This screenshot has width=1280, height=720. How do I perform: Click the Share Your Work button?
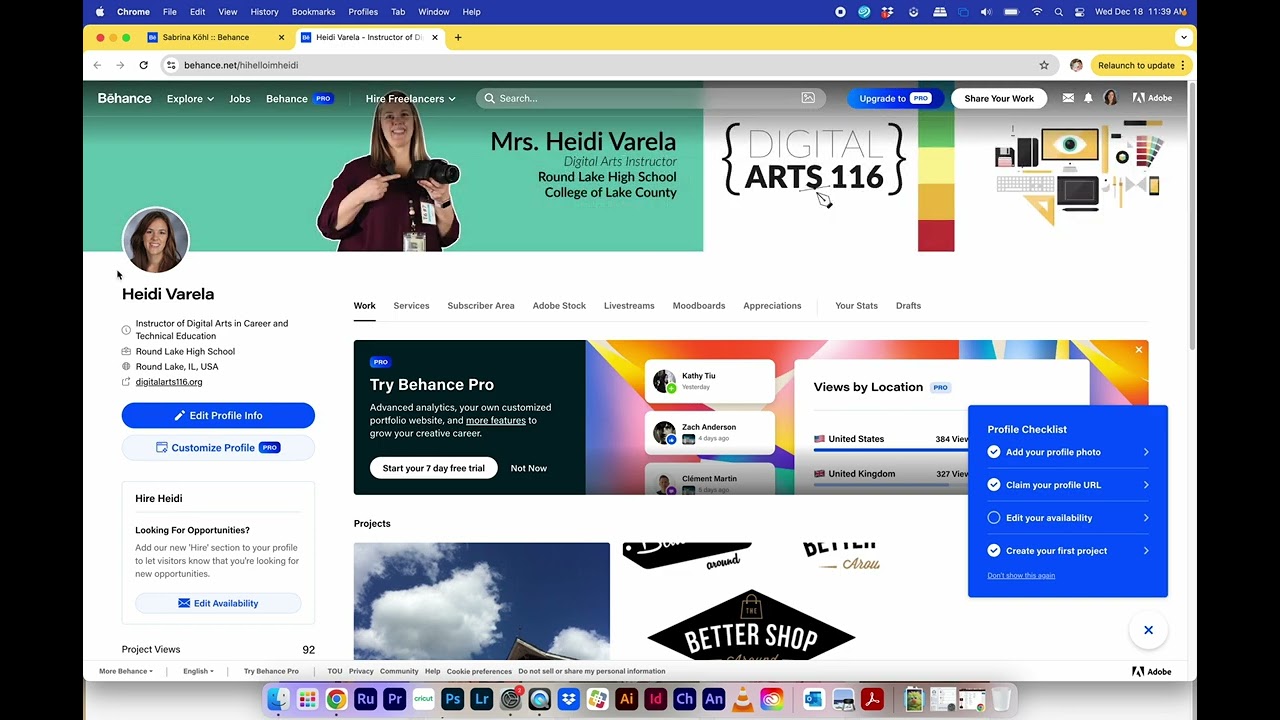(x=999, y=98)
